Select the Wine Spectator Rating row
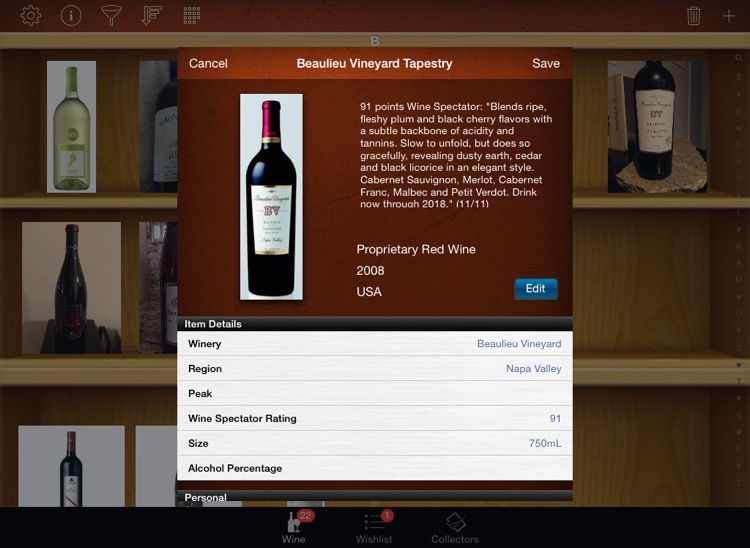 click(x=375, y=418)
